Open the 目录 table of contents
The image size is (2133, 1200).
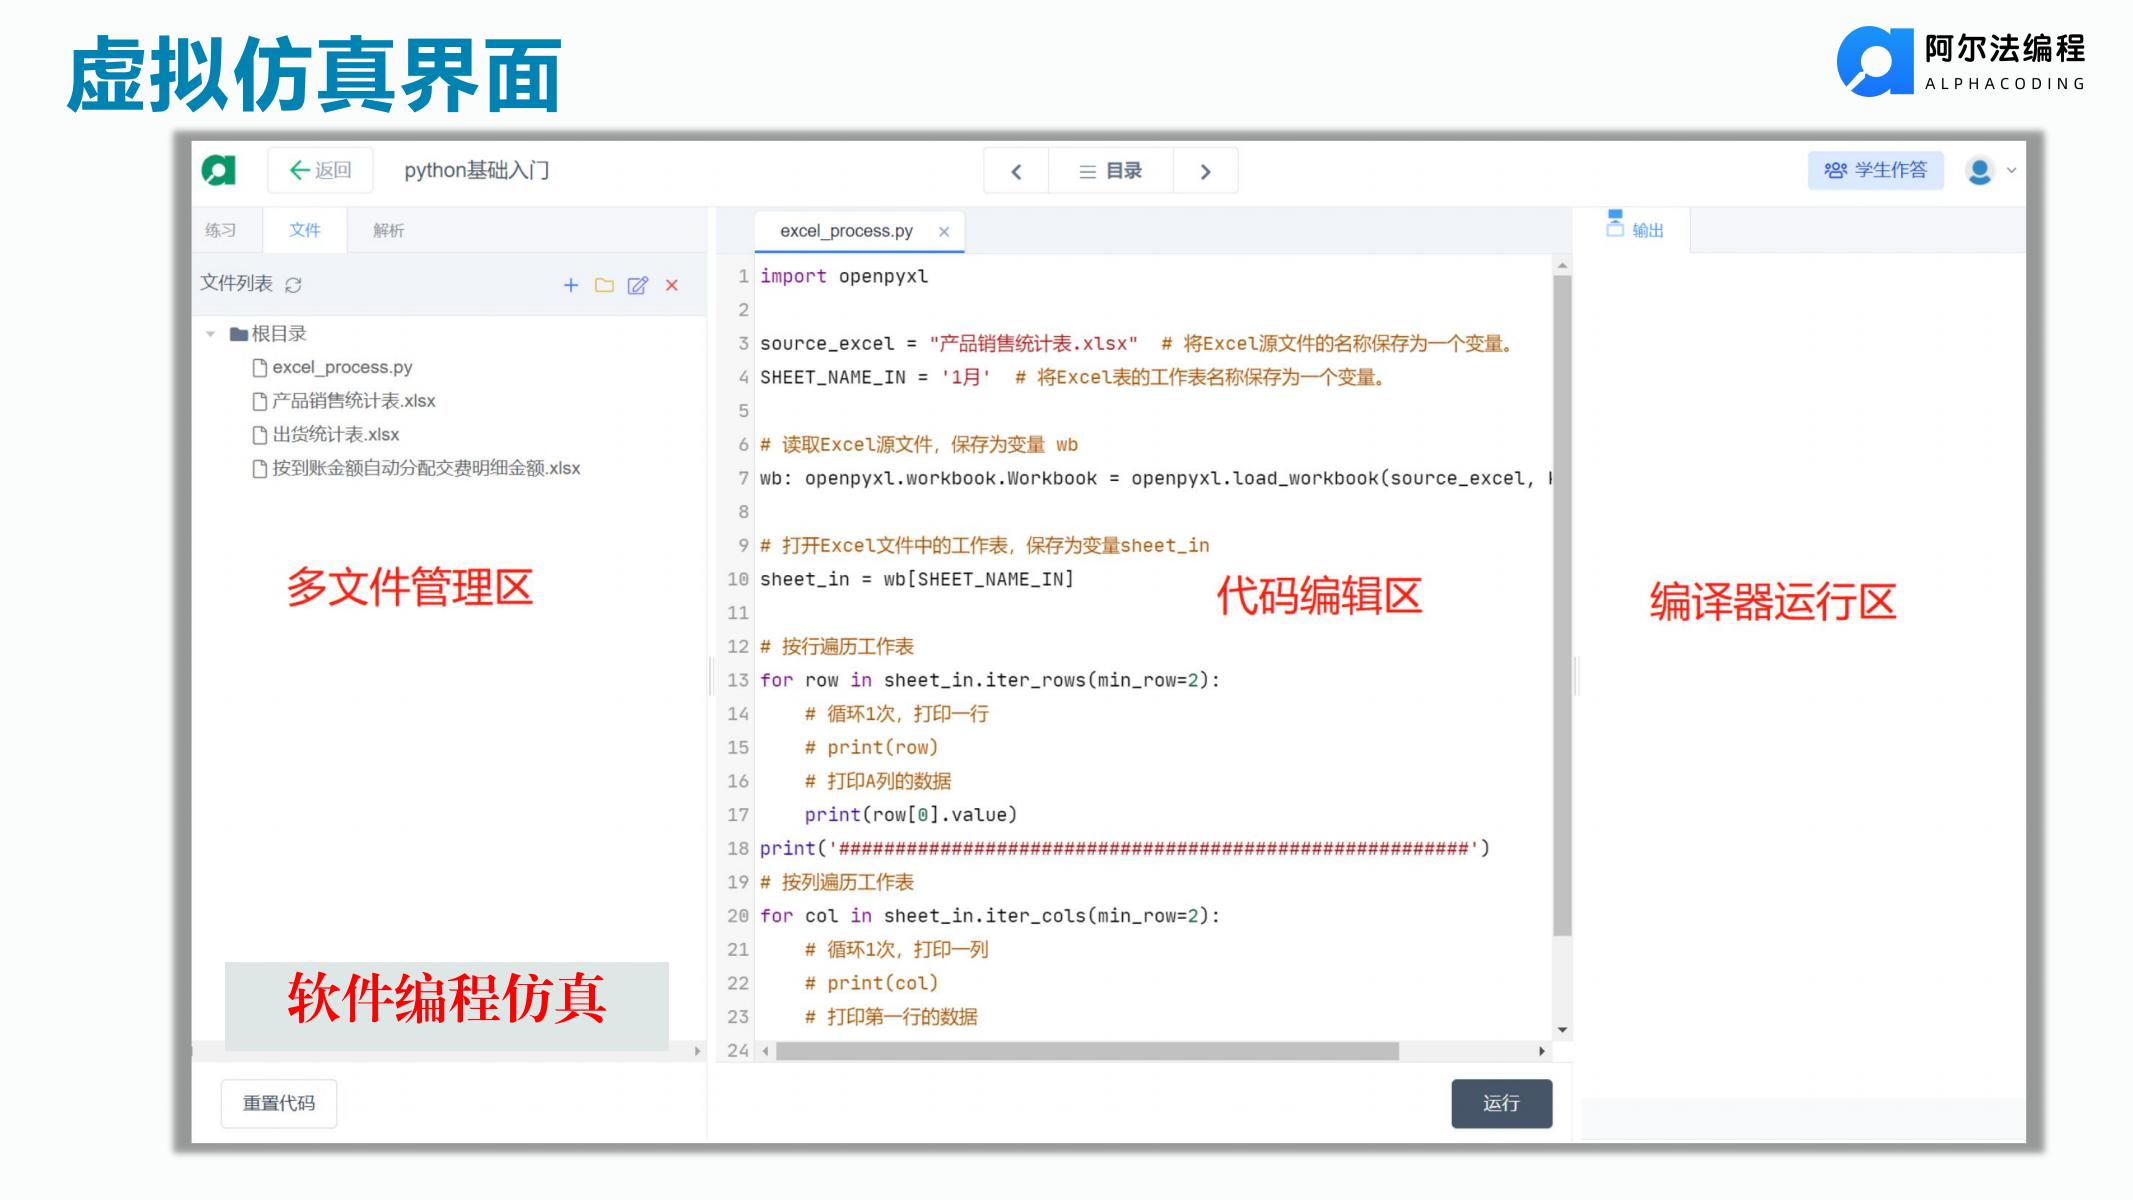(x=1110, y=171)
